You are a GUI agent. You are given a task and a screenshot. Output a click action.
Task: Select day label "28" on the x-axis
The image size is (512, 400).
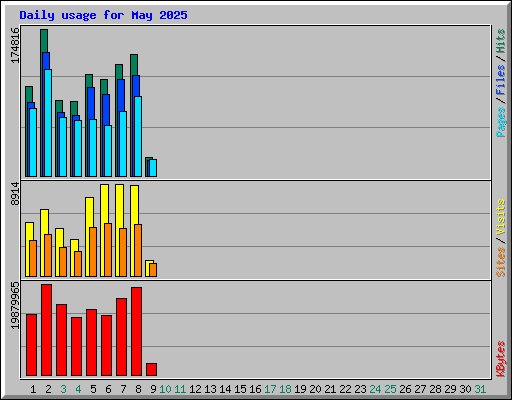coord(435,389)
